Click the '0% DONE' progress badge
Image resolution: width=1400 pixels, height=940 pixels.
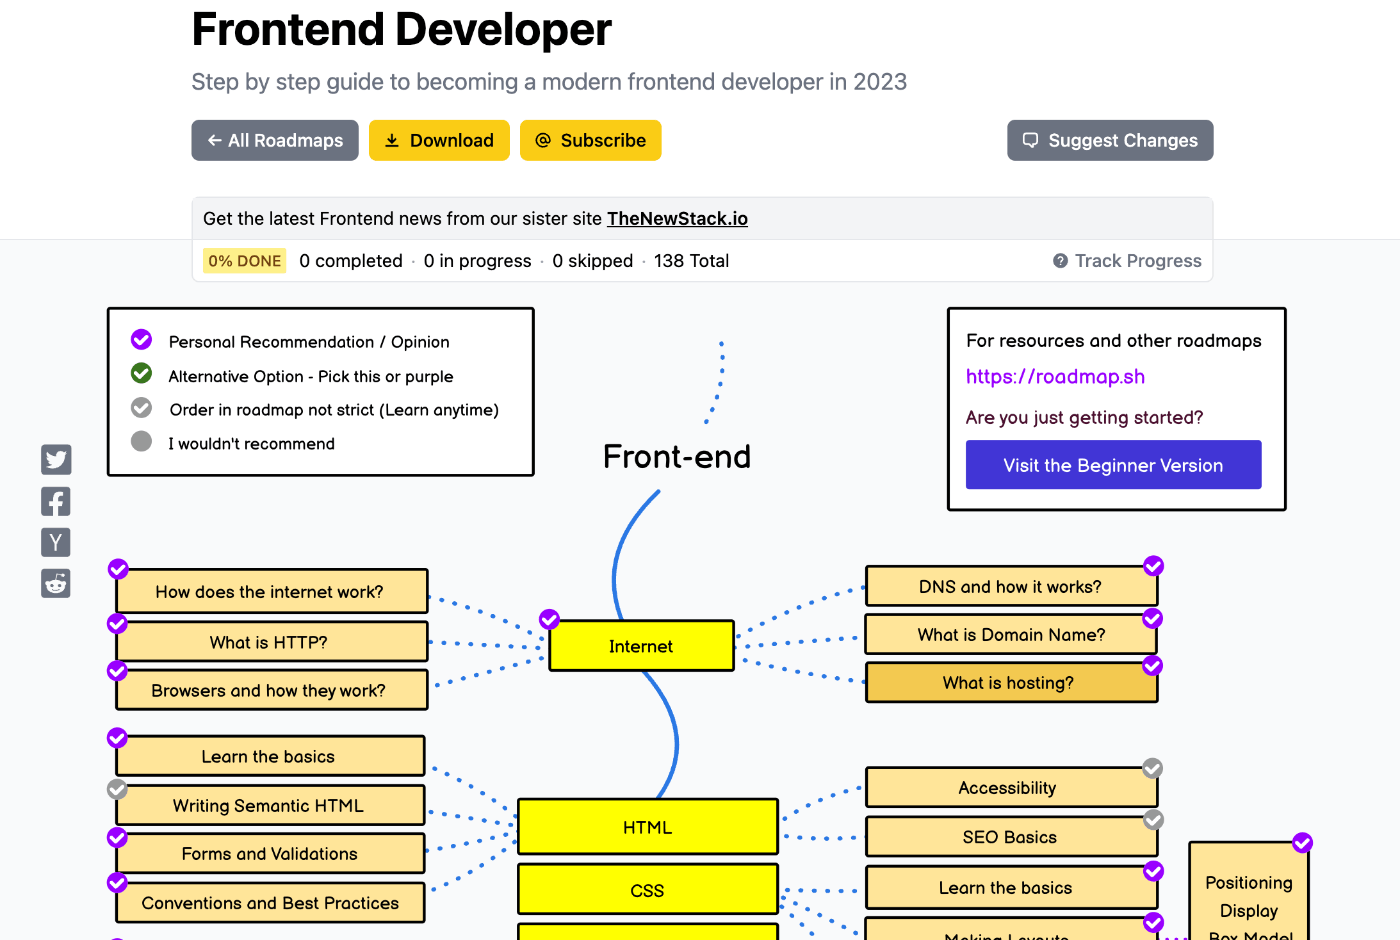(245, 261)
